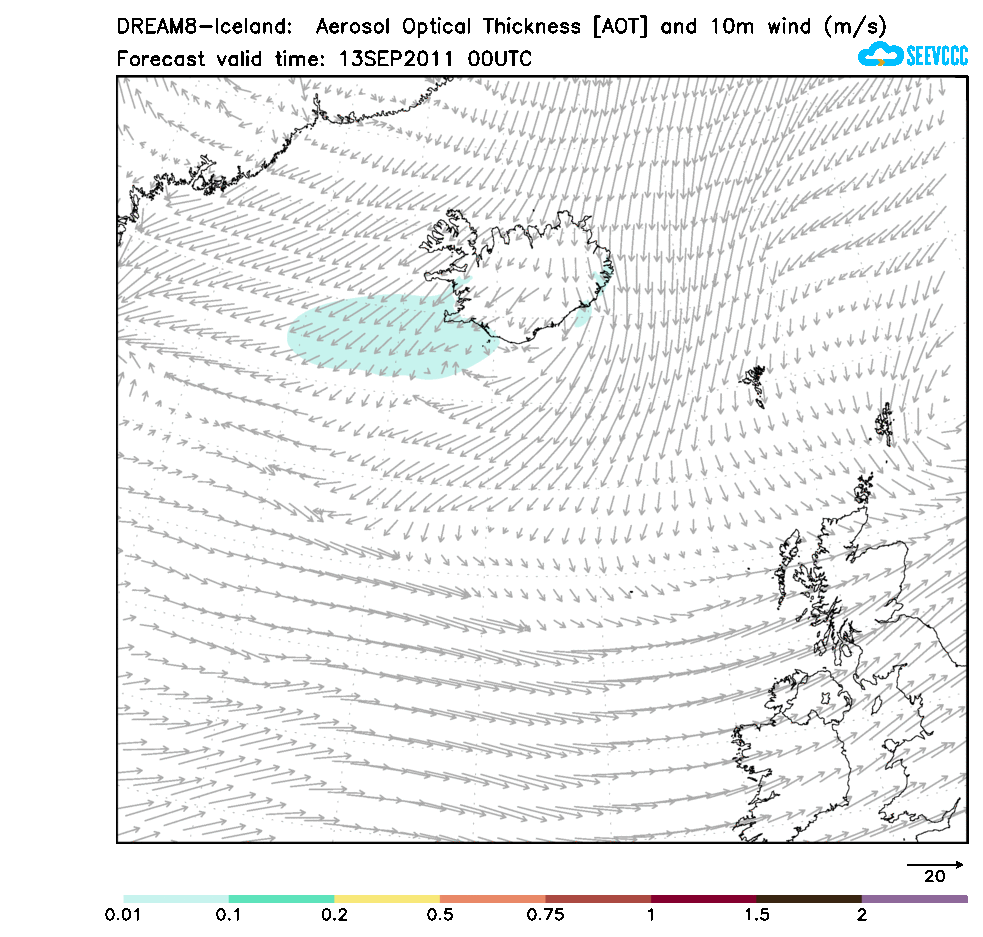Pick the mint green legend segment
The width and height of the screenshot is (983, 937).
coord(281,899)
